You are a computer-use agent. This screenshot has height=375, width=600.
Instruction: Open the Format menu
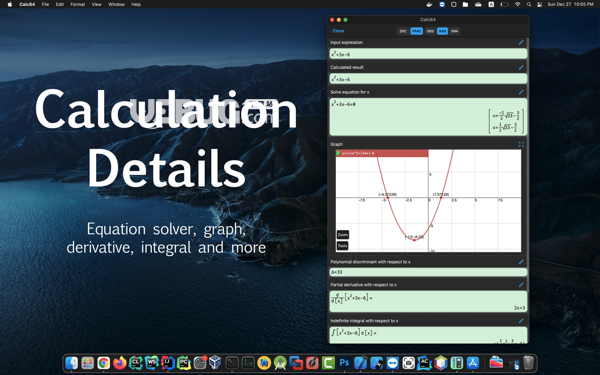coord(78,4)
